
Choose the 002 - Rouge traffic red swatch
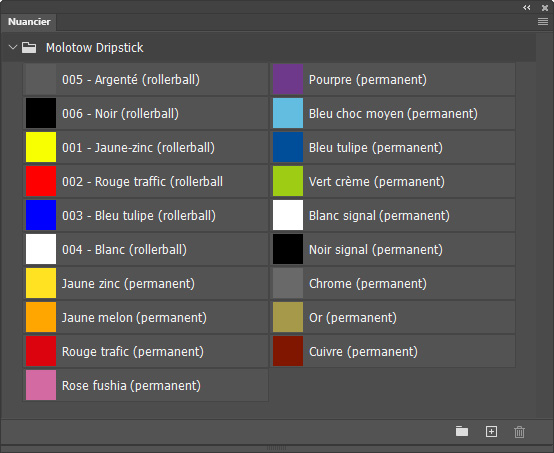pyautogui.click(x=146, y=181)
